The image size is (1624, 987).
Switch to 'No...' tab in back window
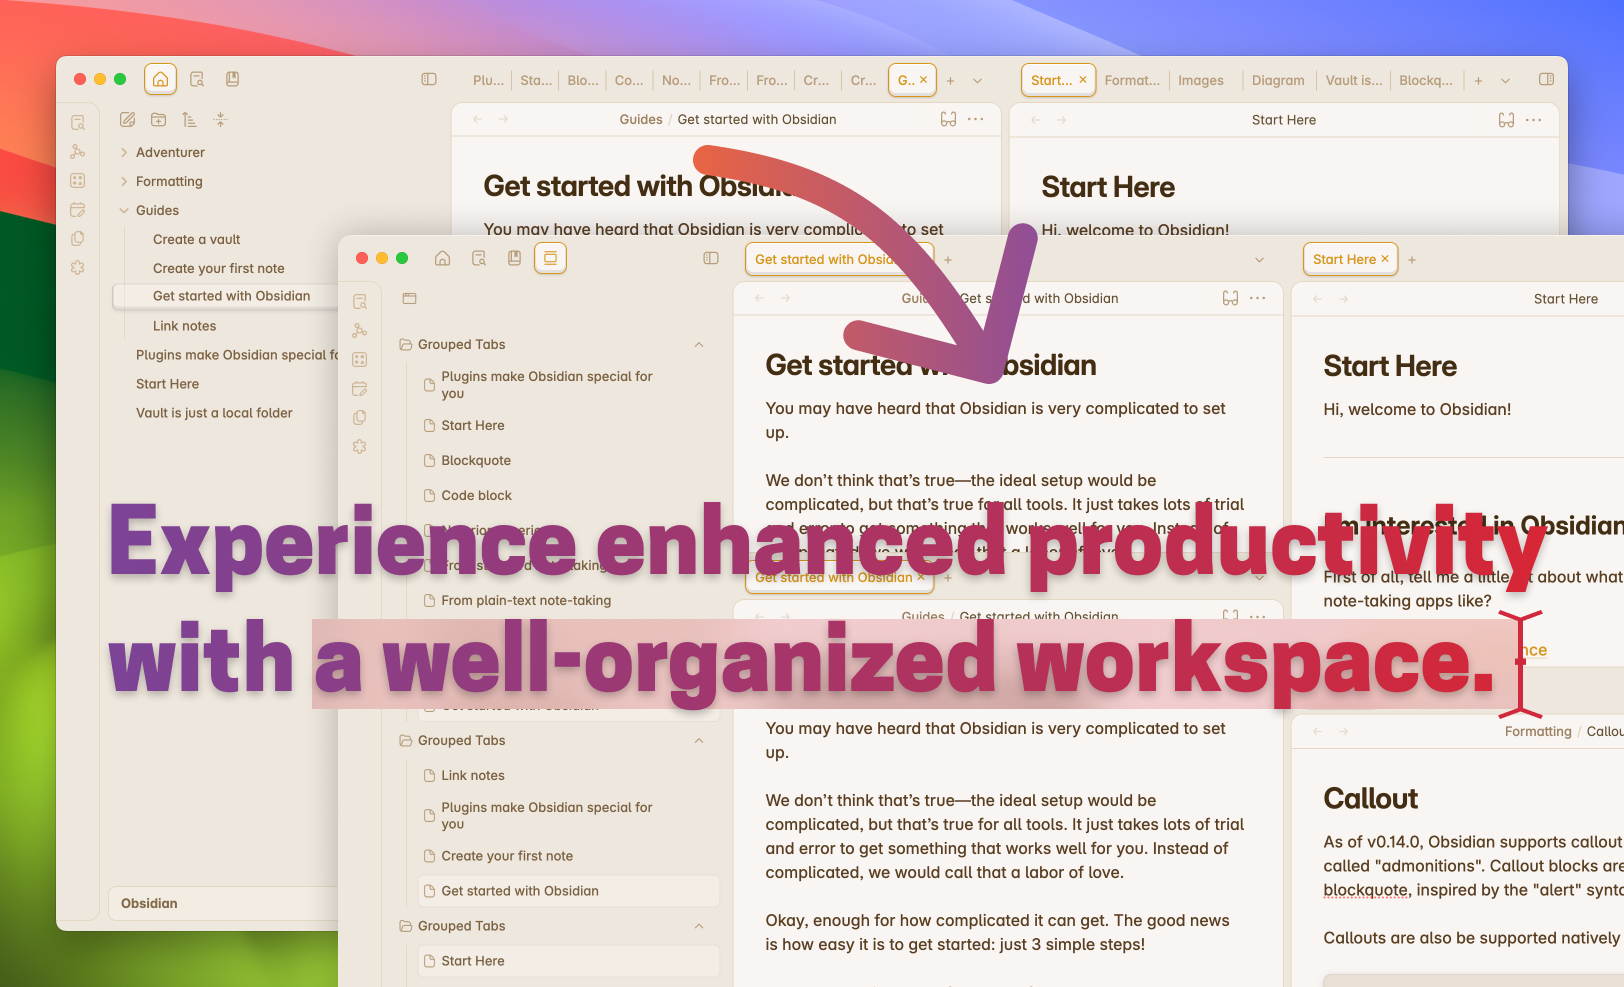(x=676, y=80)
